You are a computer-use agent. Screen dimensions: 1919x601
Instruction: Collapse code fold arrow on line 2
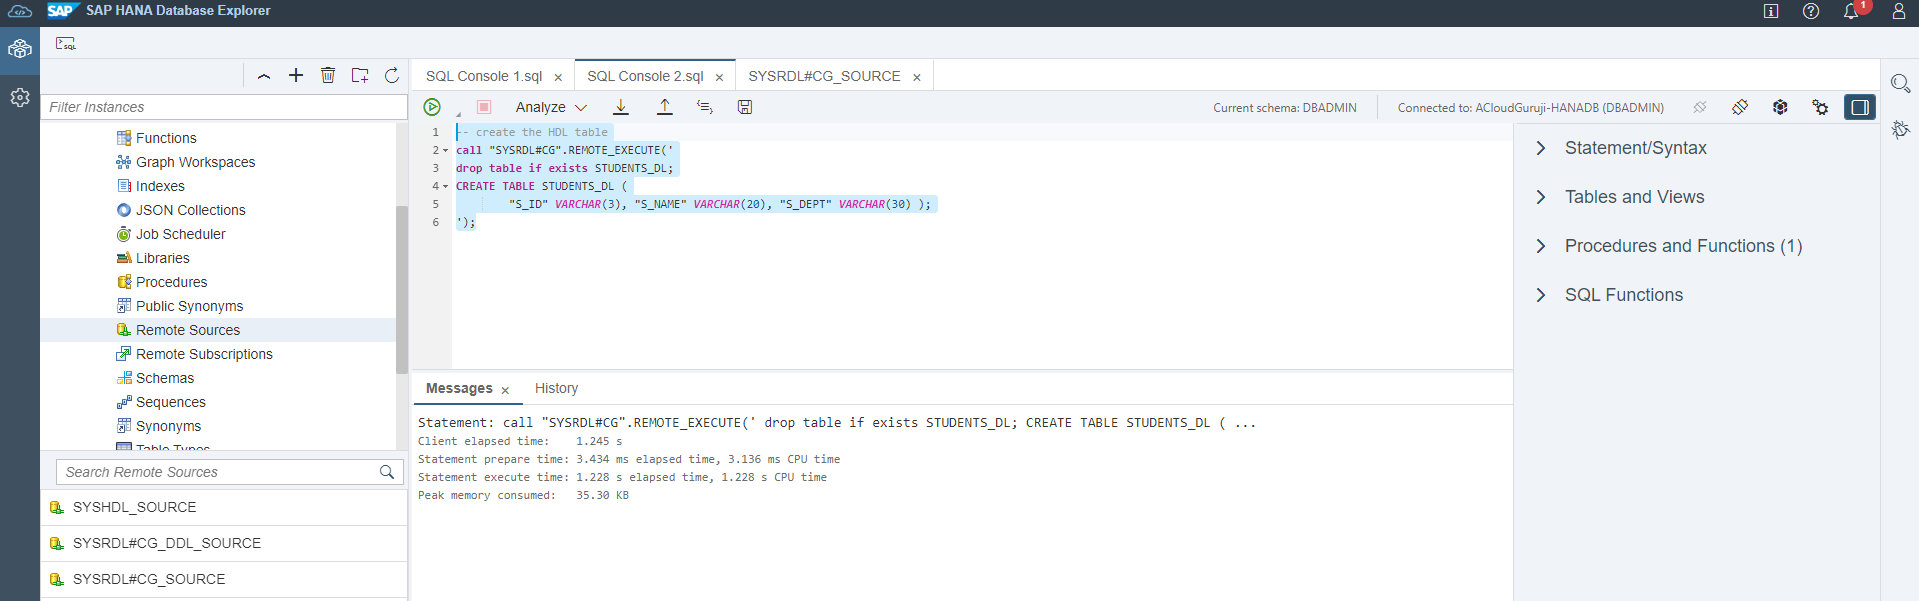coord(446,151)
